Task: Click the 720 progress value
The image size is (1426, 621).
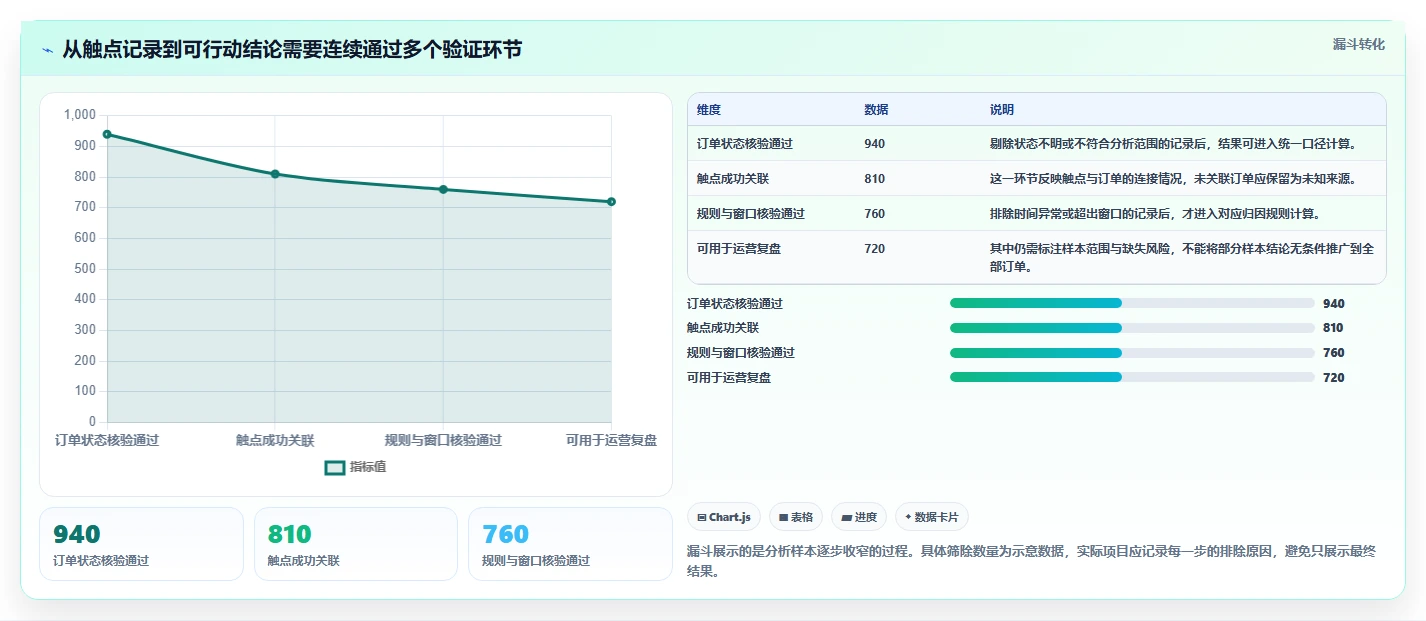Action: (x=1334, y=378)
